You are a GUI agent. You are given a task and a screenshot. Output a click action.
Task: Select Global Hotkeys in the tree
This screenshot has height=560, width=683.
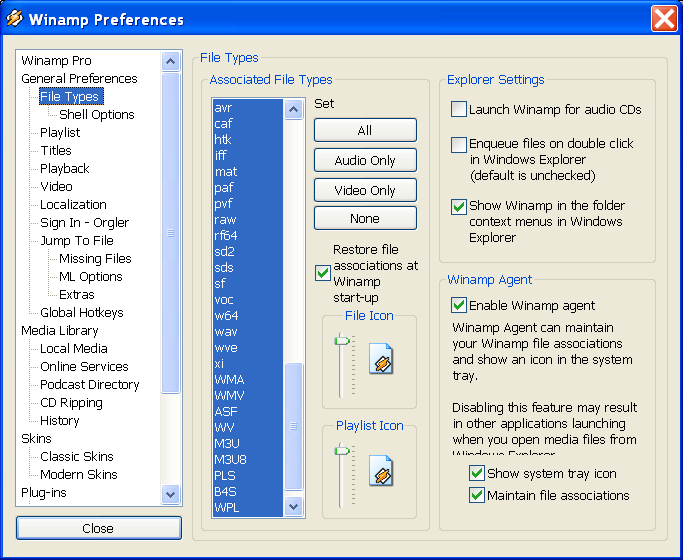pos(81,312)
